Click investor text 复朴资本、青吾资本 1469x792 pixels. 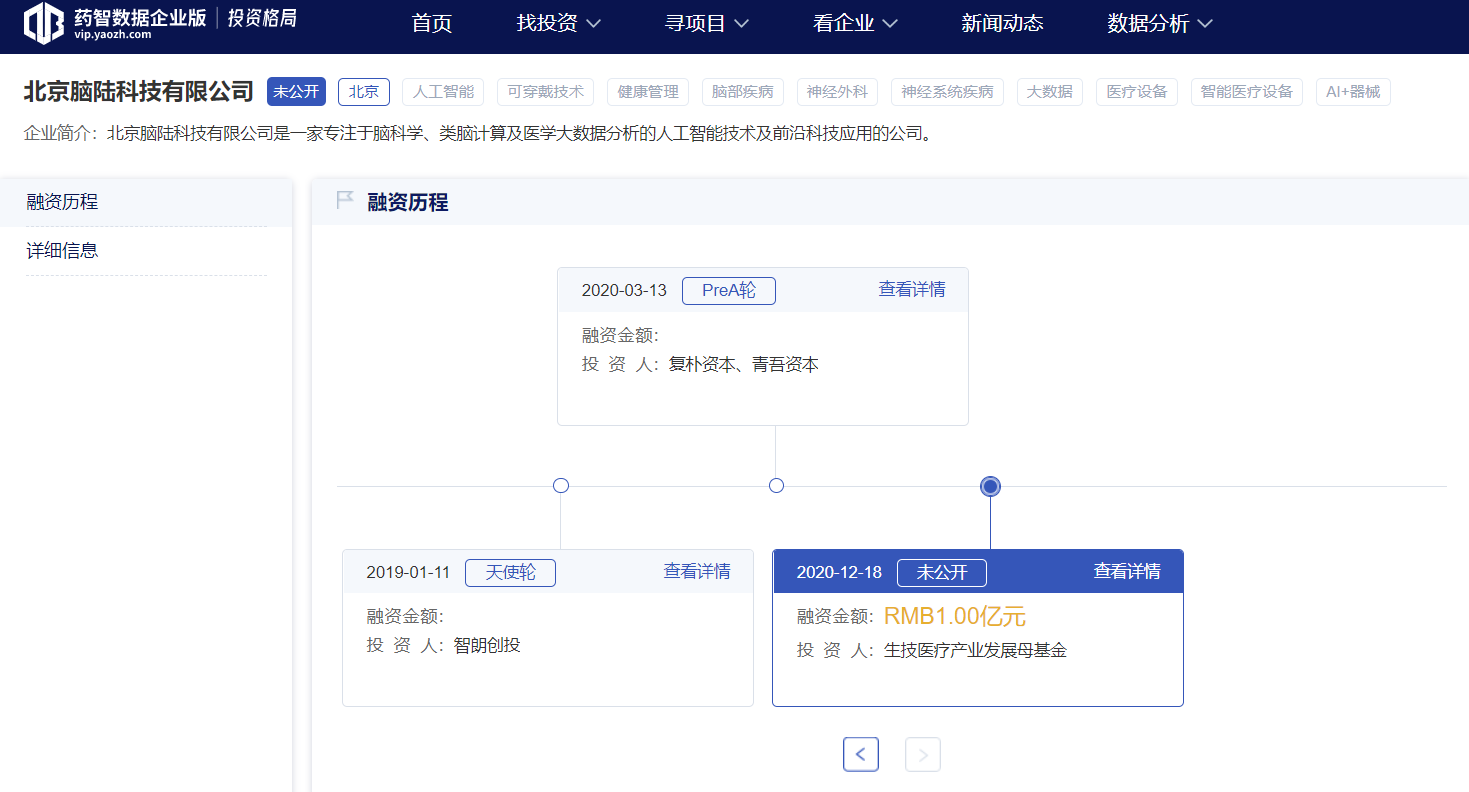pyautogui.click(x=744, y=366)
